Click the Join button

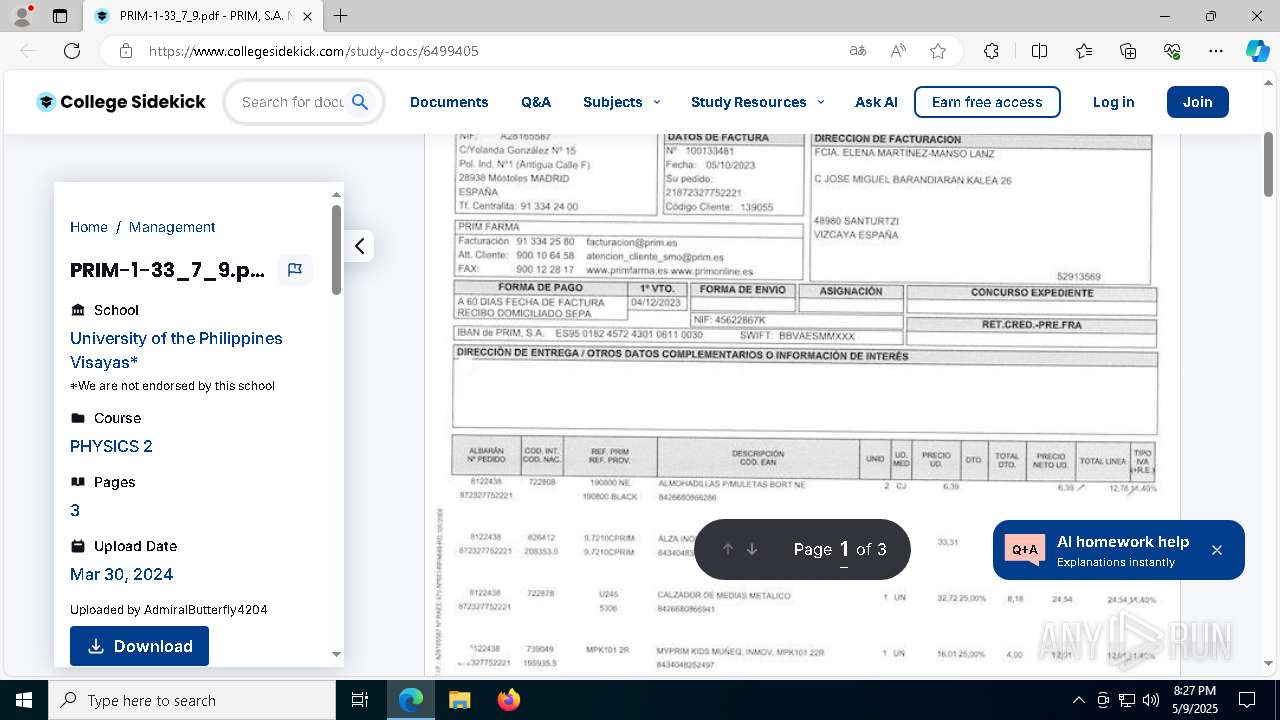tap(1197, 102)
